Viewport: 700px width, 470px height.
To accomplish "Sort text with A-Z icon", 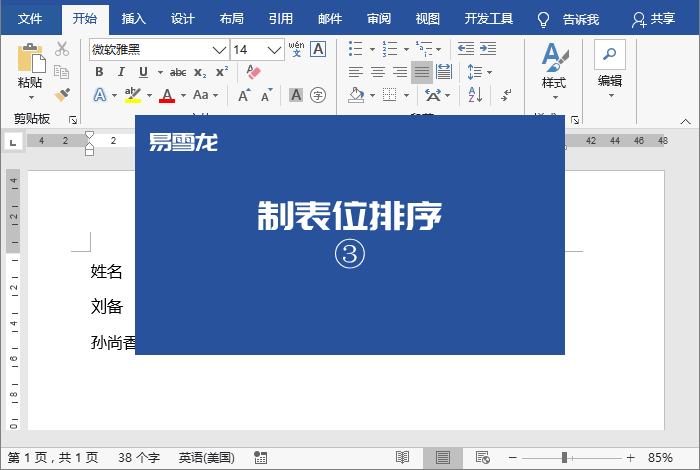I will pyautogui.click(x=475, y=95).
